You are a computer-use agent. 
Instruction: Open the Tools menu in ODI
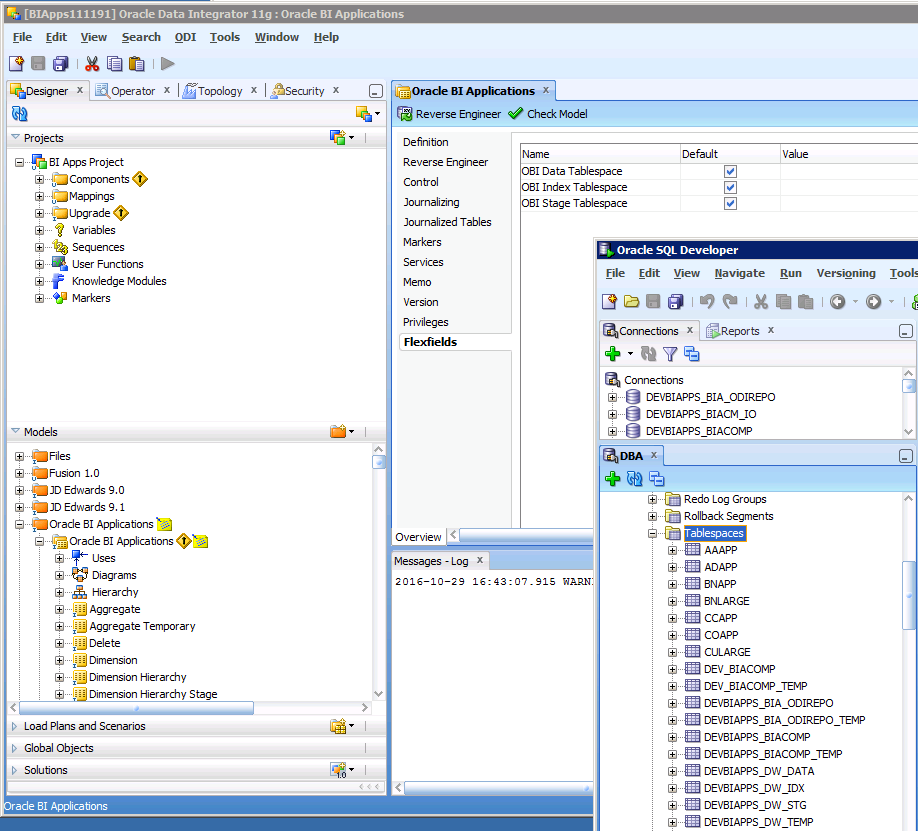[225, 37]
